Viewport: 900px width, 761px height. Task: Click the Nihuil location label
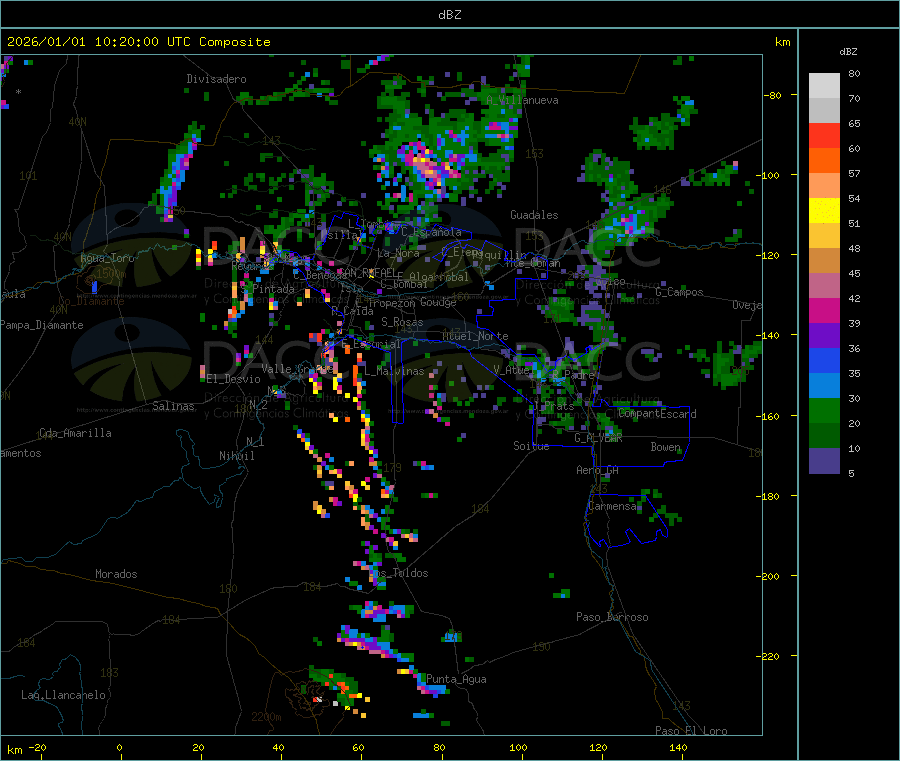click(x=236, y=456)
